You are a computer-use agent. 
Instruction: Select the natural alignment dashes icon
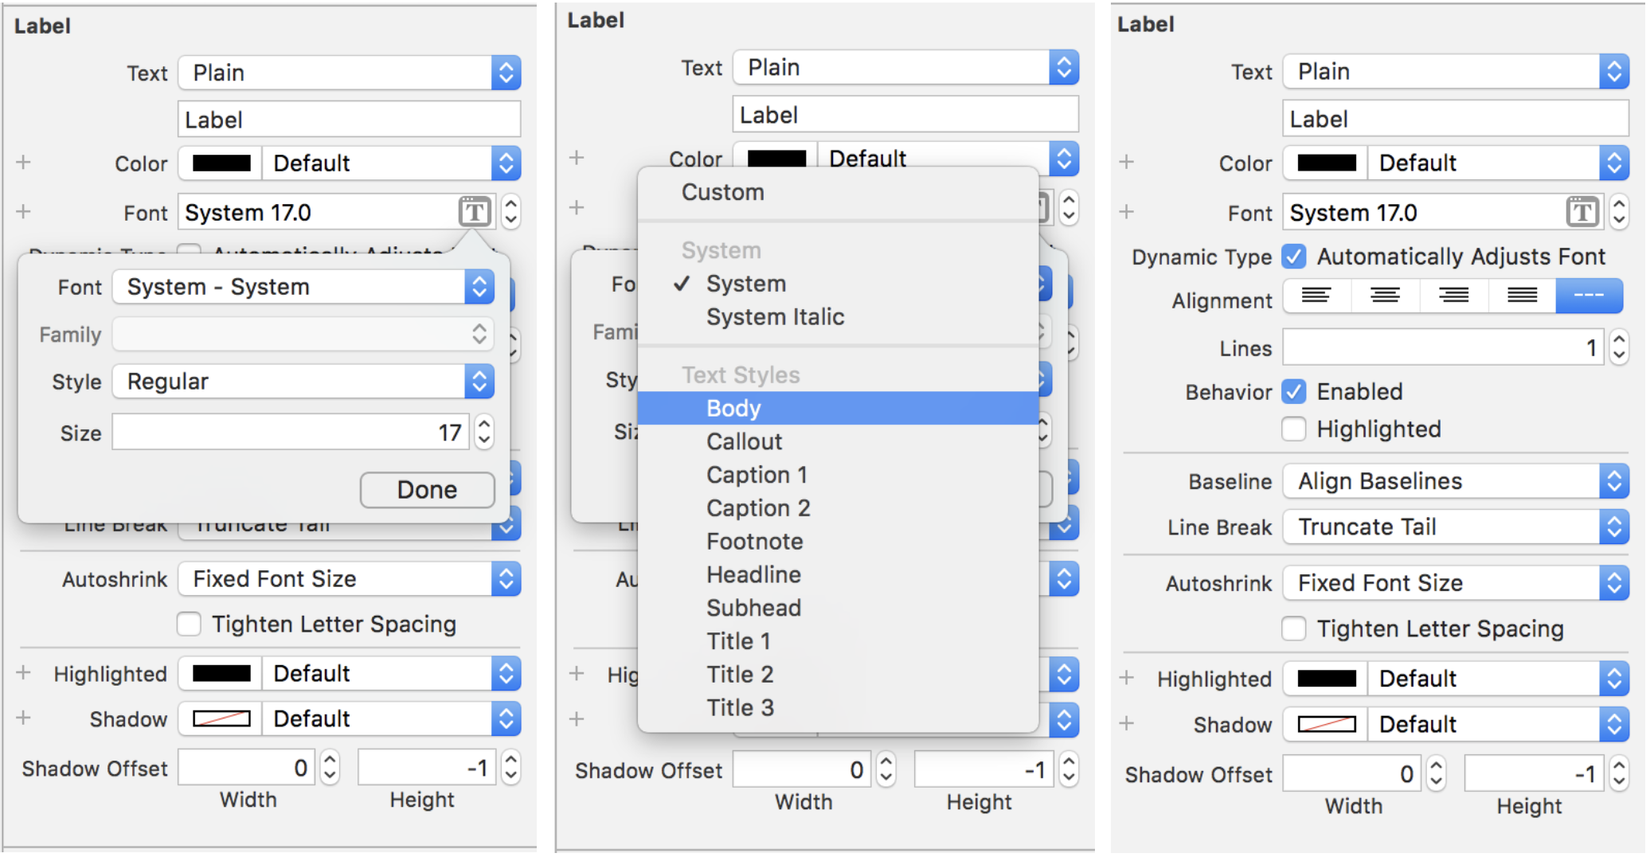coord(1589,296)
